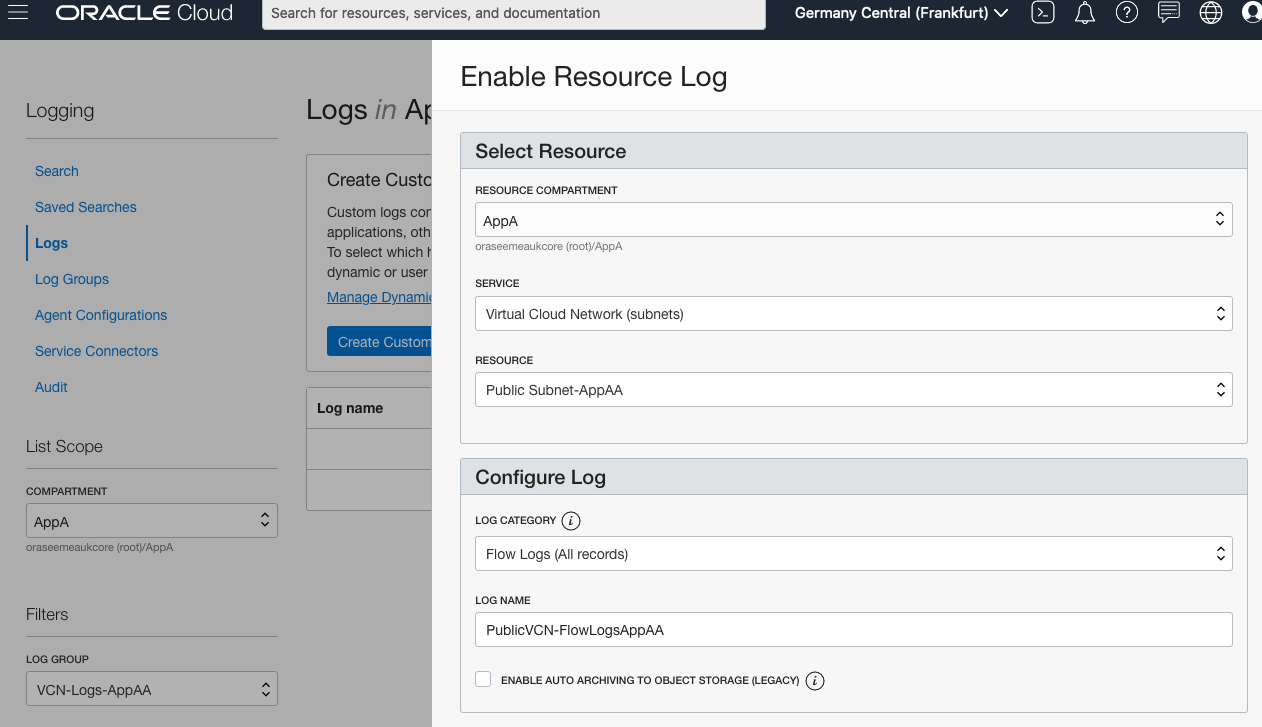
Task: Expand the Resource Compartment dropdown
Action: pos(853,220)
